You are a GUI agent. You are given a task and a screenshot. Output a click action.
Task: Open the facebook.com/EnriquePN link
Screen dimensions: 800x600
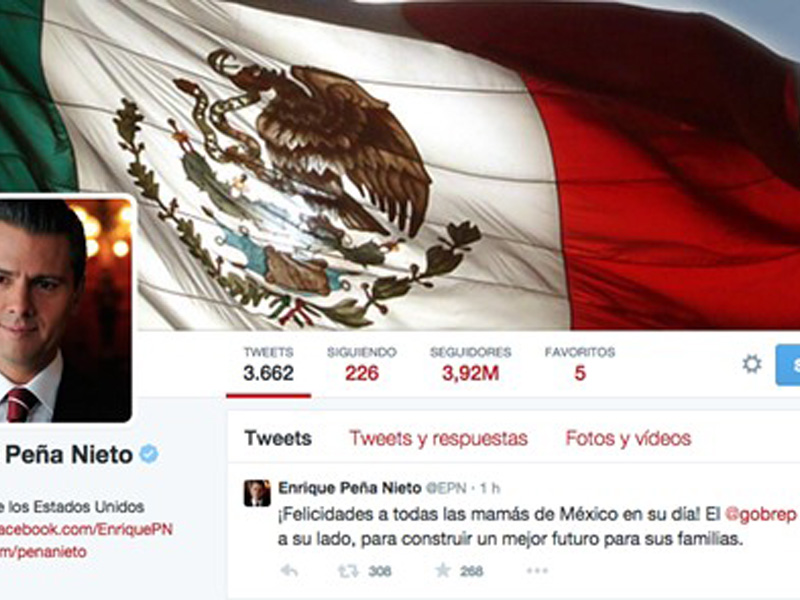[x=86, y=529]
